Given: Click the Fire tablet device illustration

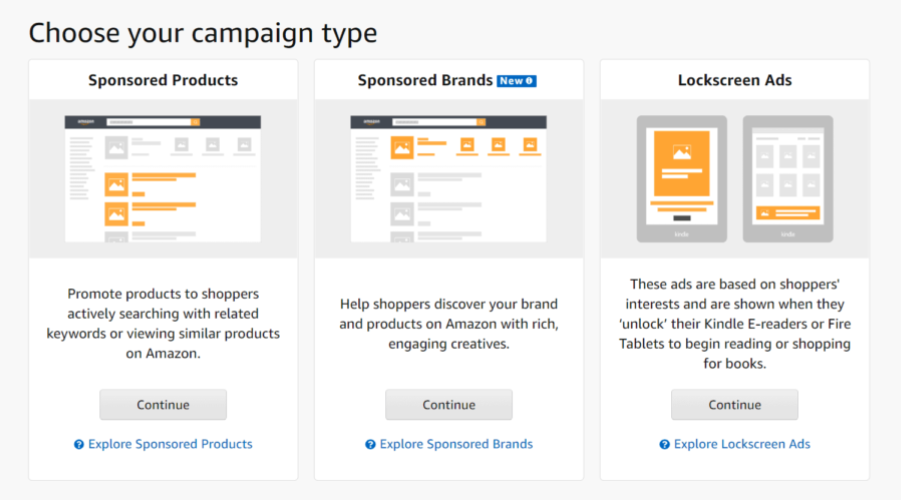Looking at the screenshot, I should coord(787,179).
